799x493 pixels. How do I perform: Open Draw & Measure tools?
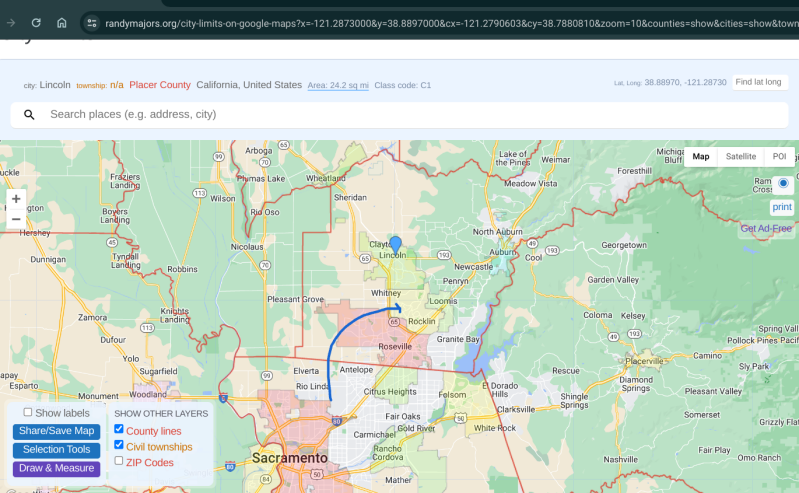click(x=57, y=469)
